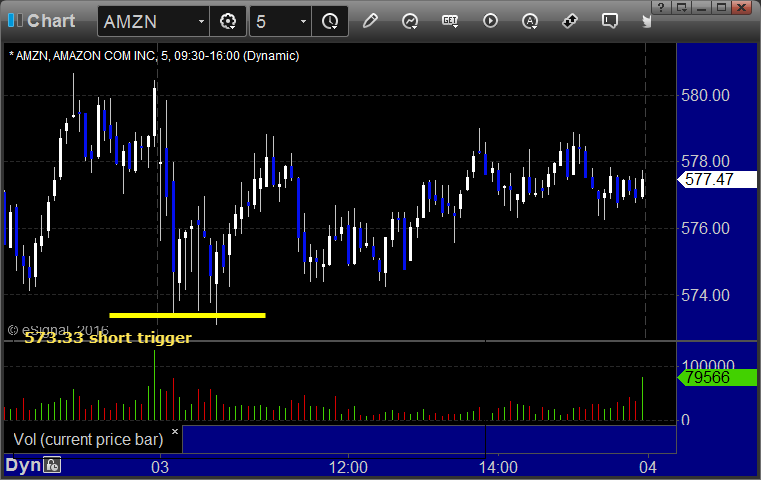Open the help question mark button
This screenshot has height=480, width=761.
(661, 7)
